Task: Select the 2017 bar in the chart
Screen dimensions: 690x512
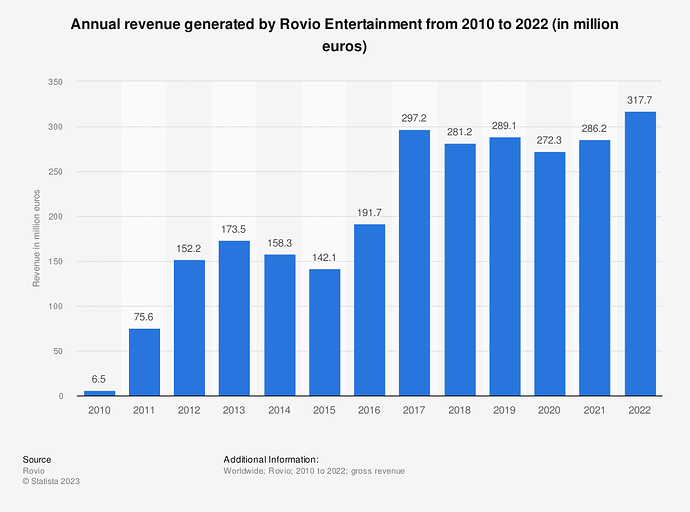Action: (x=414, y=263)
